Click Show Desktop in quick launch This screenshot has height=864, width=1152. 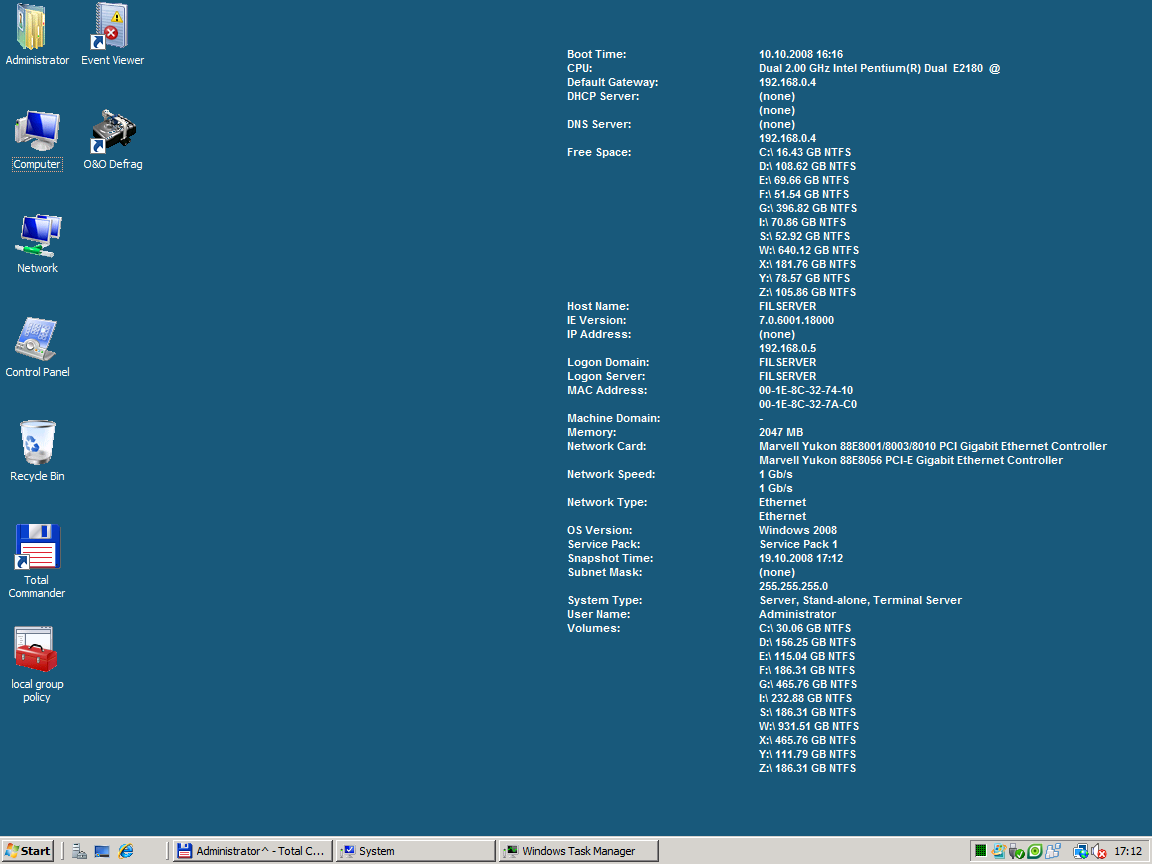(102, 851)
